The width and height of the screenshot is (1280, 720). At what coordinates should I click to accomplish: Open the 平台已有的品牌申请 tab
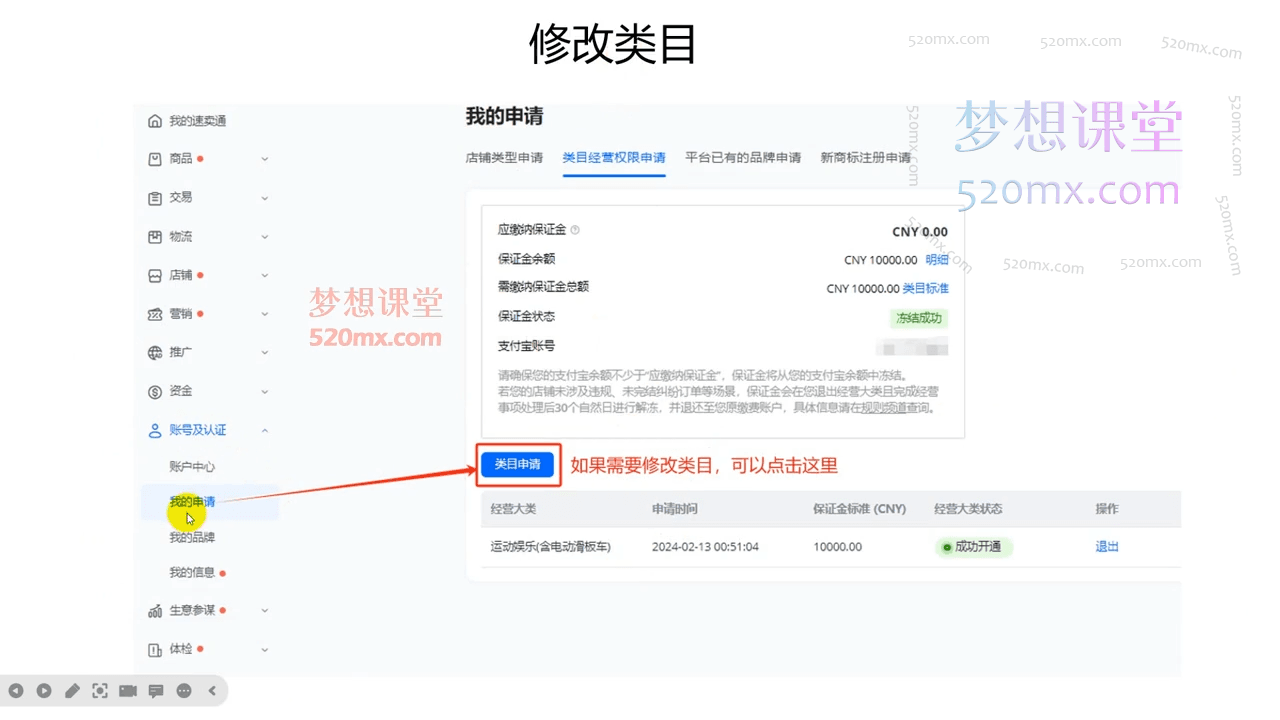[x=743, y=157]
